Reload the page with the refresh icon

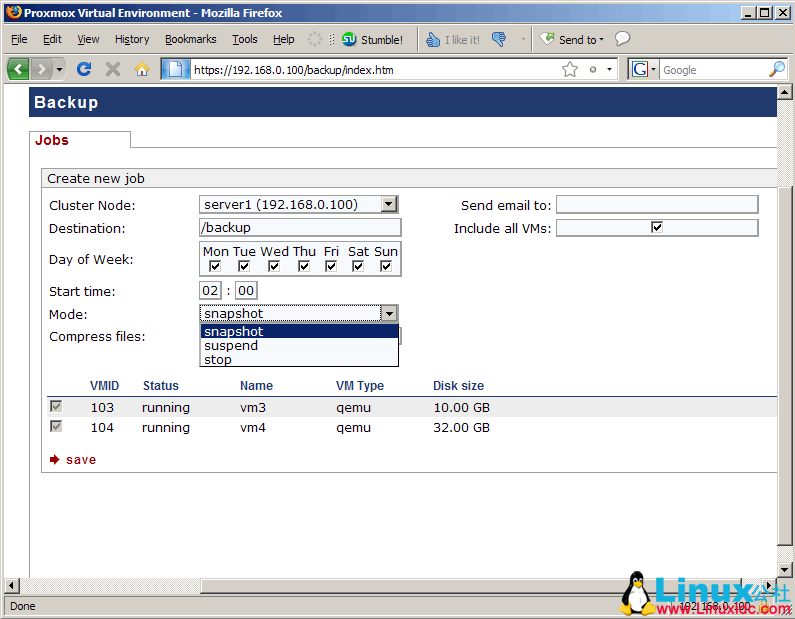pos(84,69)
